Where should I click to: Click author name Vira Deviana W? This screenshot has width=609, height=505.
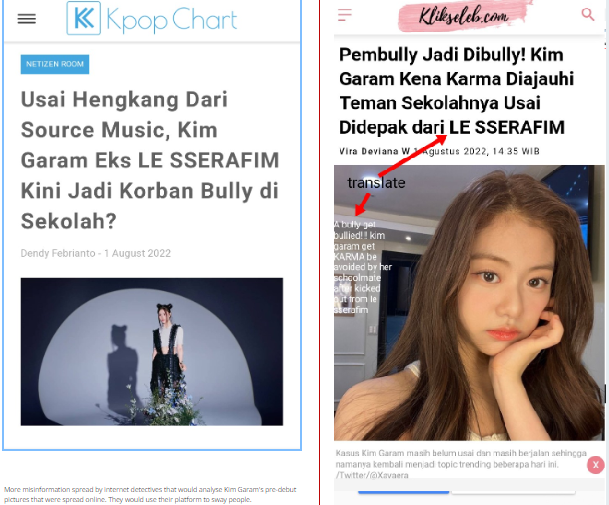pos(374,151)
